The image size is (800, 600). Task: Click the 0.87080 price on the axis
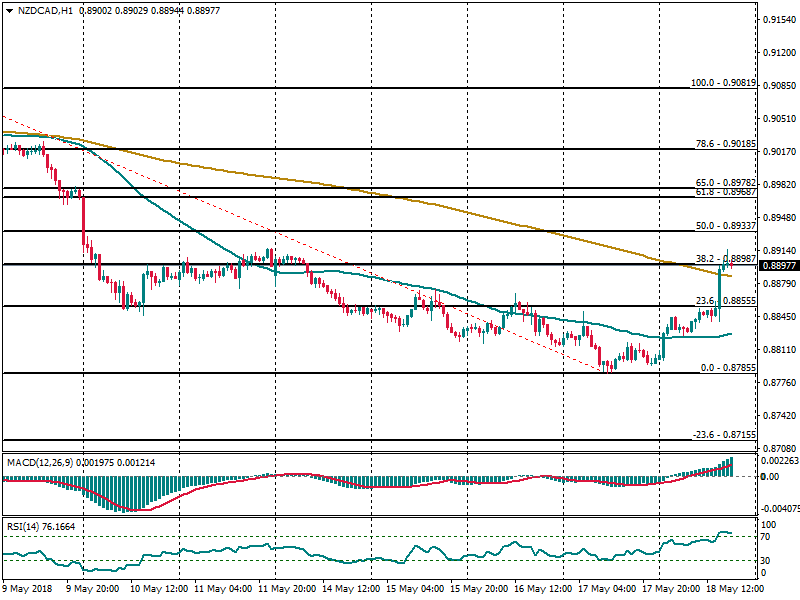pos(778,448)
